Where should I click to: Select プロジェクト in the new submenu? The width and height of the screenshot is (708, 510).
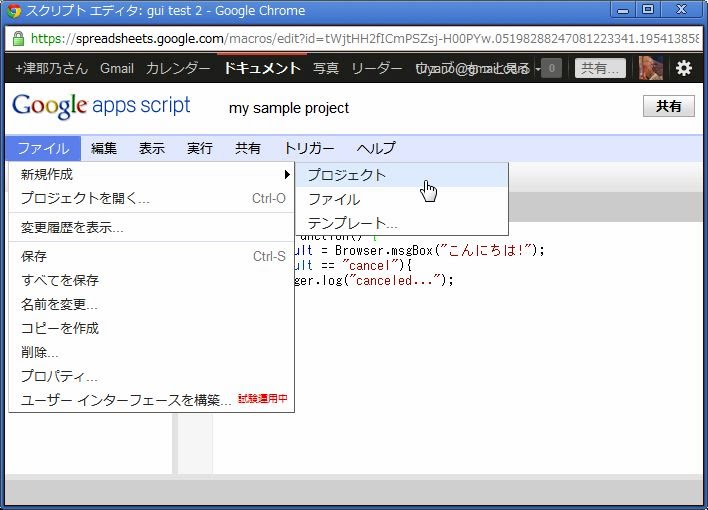coord(347,175)
